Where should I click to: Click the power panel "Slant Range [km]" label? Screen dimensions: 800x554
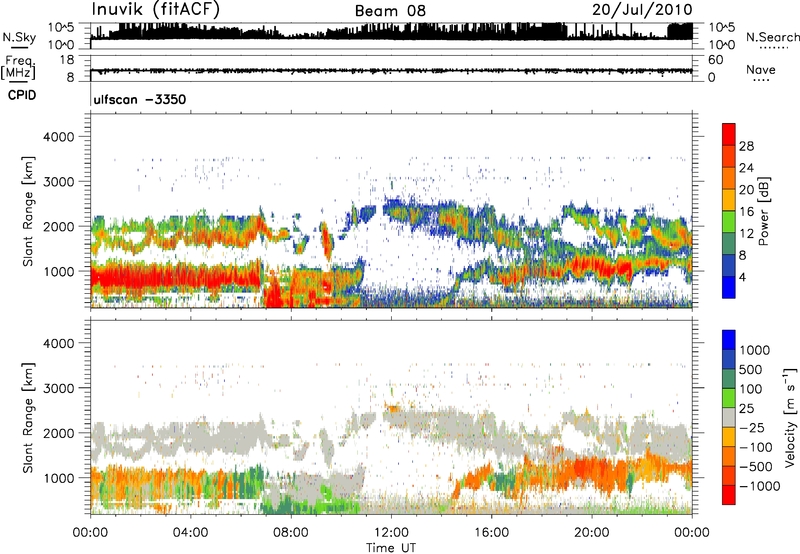(28, 211)
